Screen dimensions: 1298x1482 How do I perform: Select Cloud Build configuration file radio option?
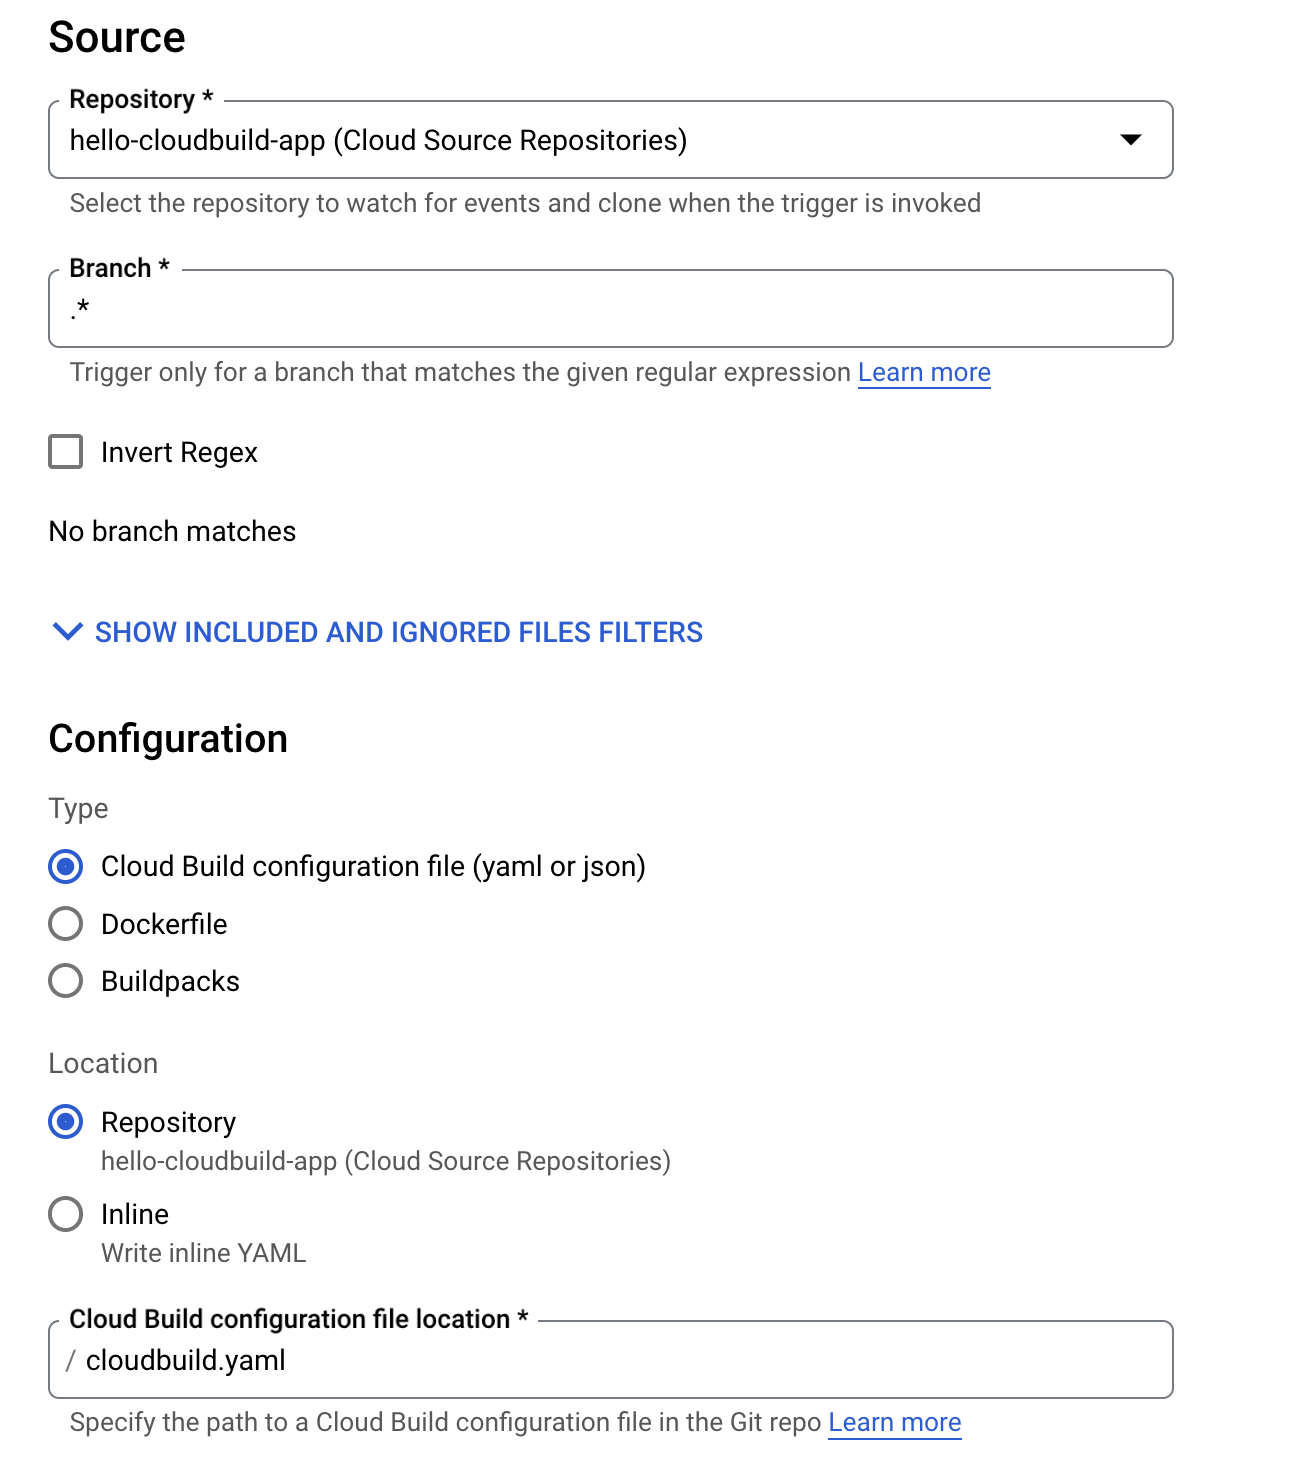click(x=66, y=866)
